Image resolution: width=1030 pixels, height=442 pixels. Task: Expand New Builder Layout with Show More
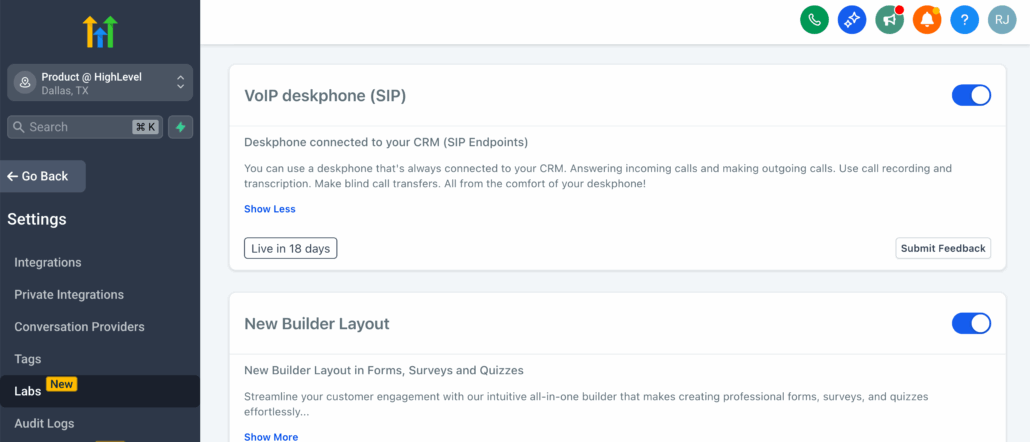click(270, 436)
